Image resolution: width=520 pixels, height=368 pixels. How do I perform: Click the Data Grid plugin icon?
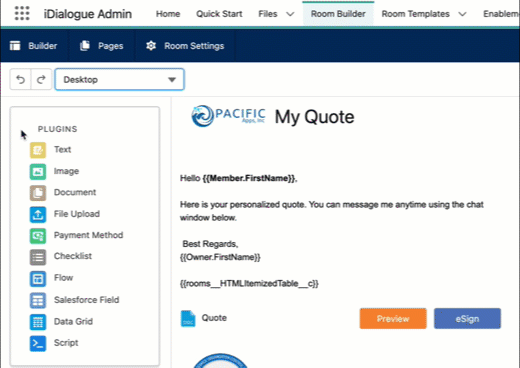[38, 322]
